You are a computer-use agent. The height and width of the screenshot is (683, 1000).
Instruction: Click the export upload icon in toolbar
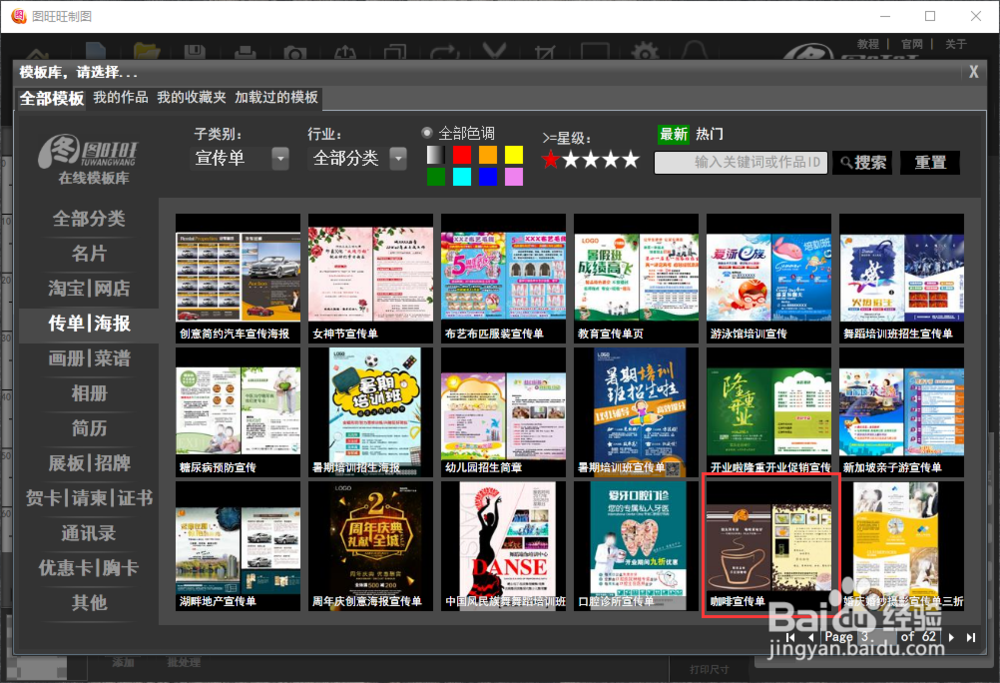point(345,52)
